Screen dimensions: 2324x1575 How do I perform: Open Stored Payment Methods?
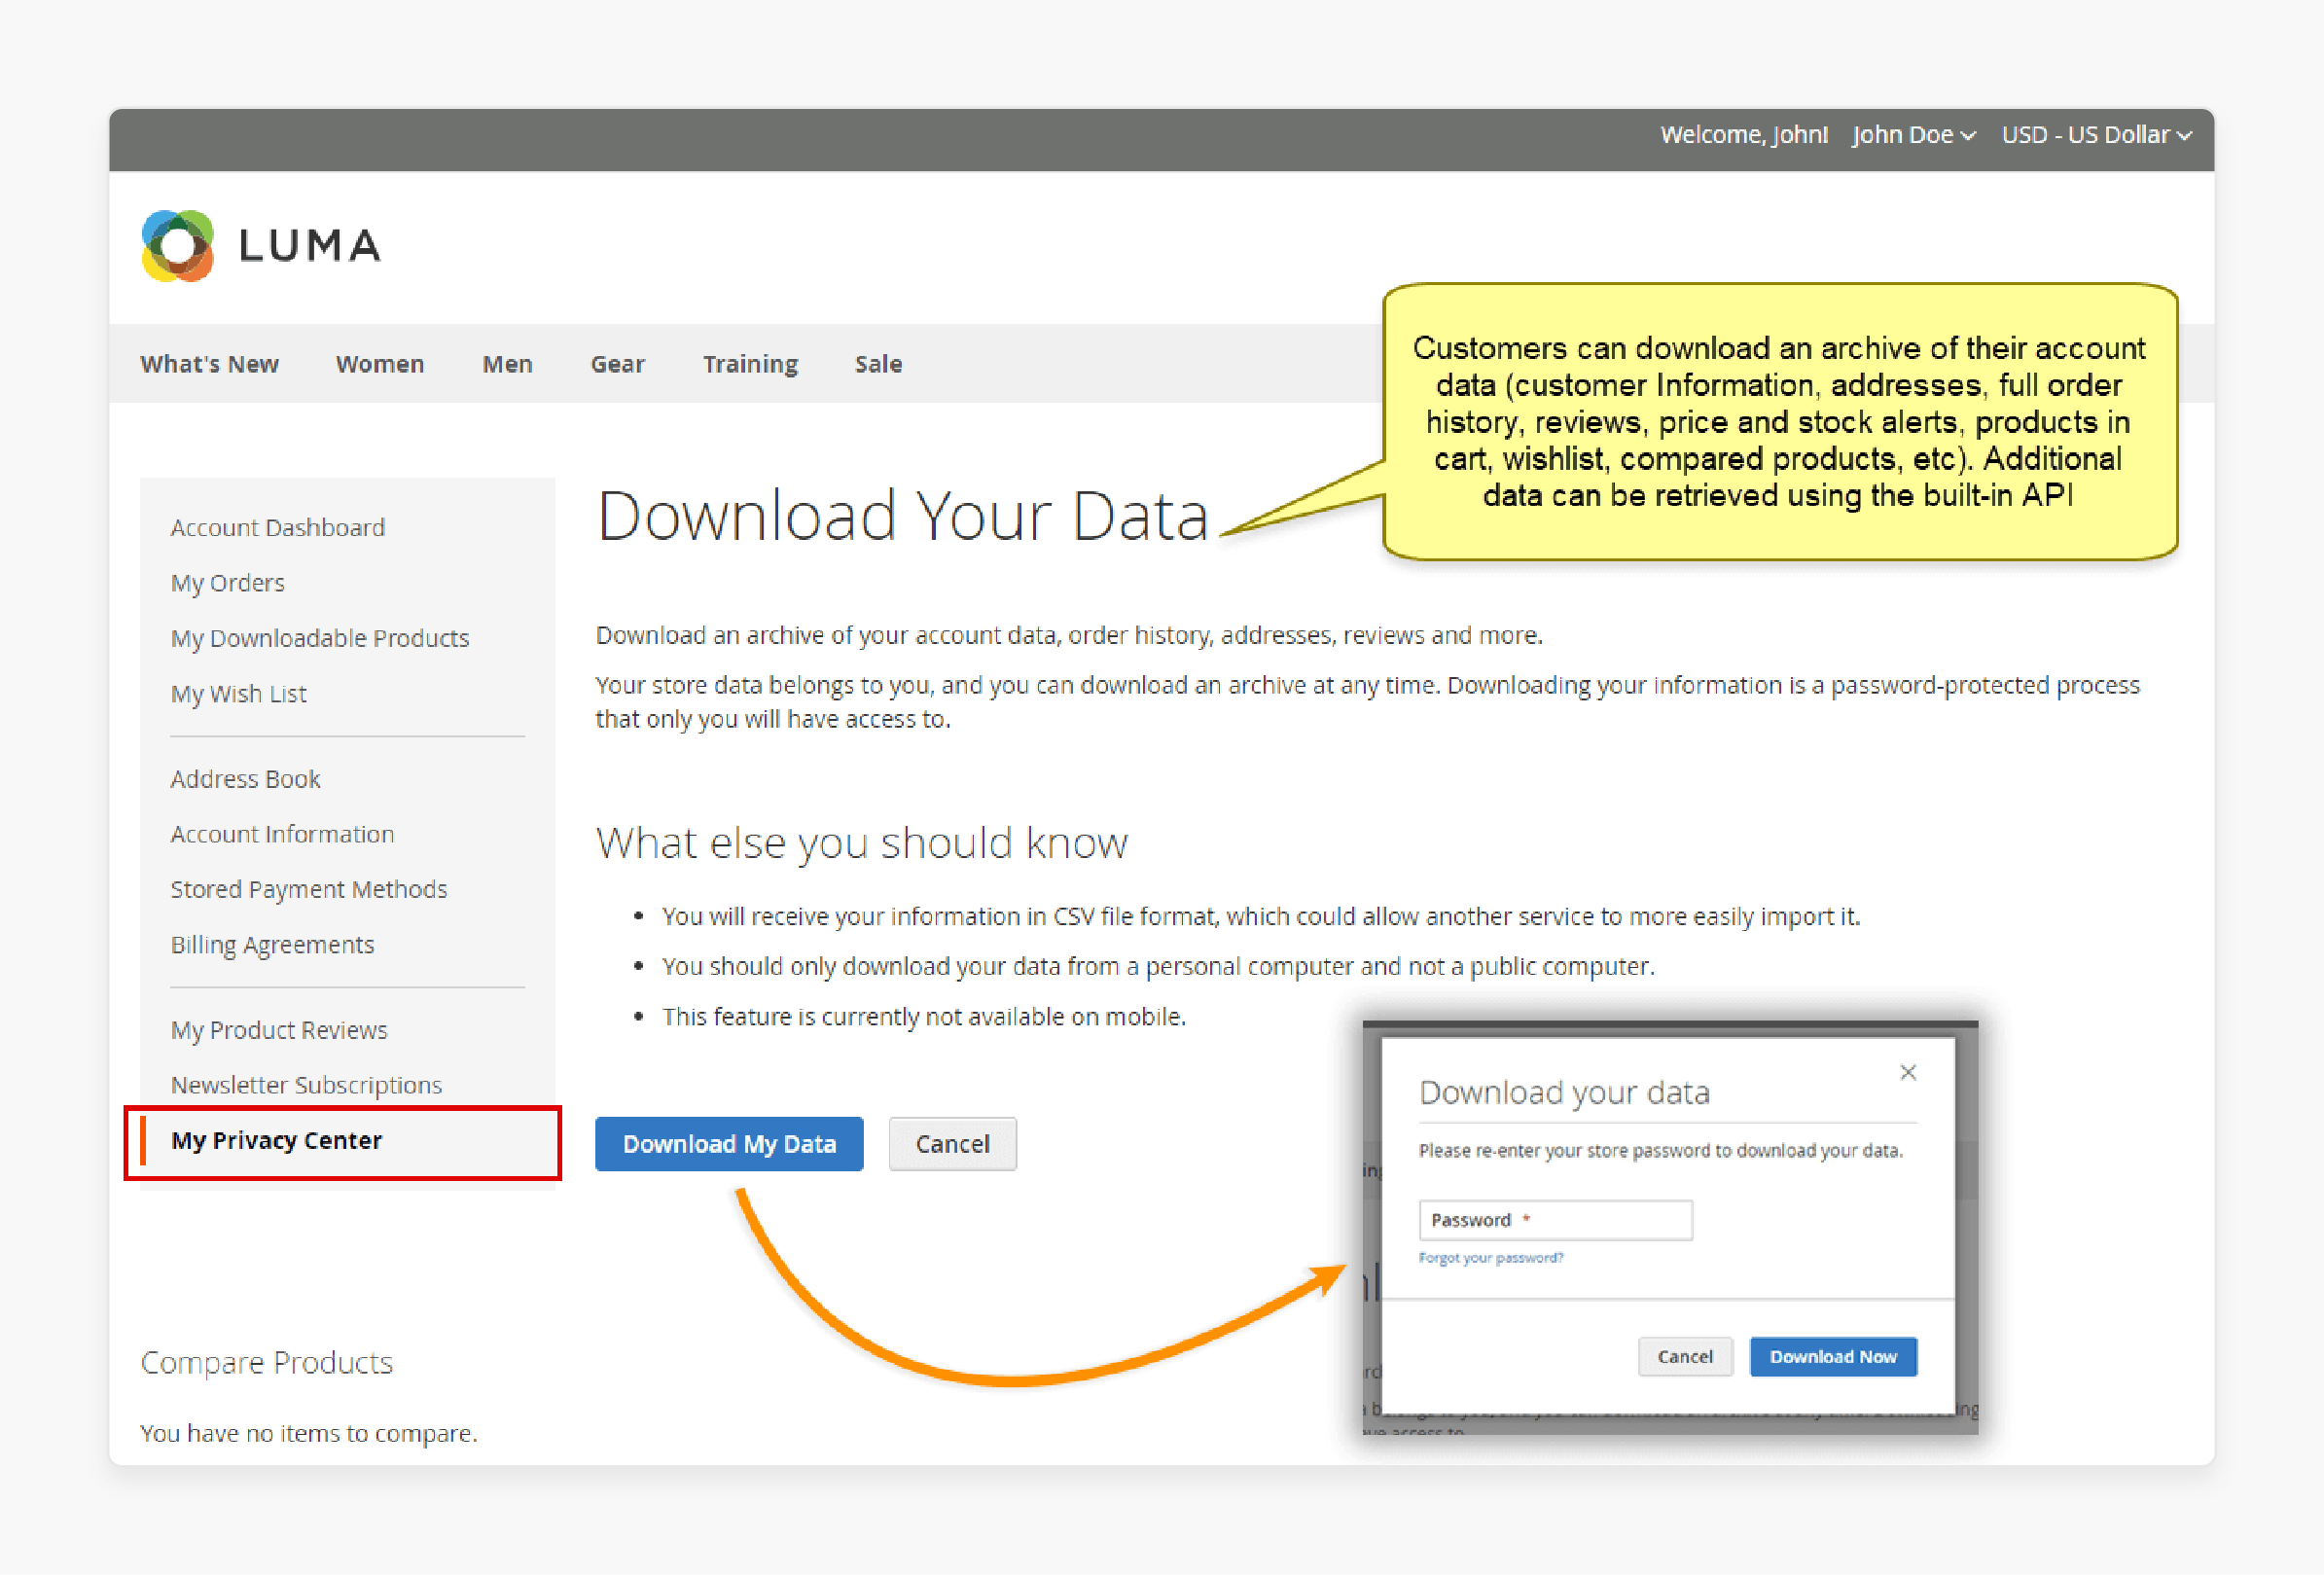308,889
